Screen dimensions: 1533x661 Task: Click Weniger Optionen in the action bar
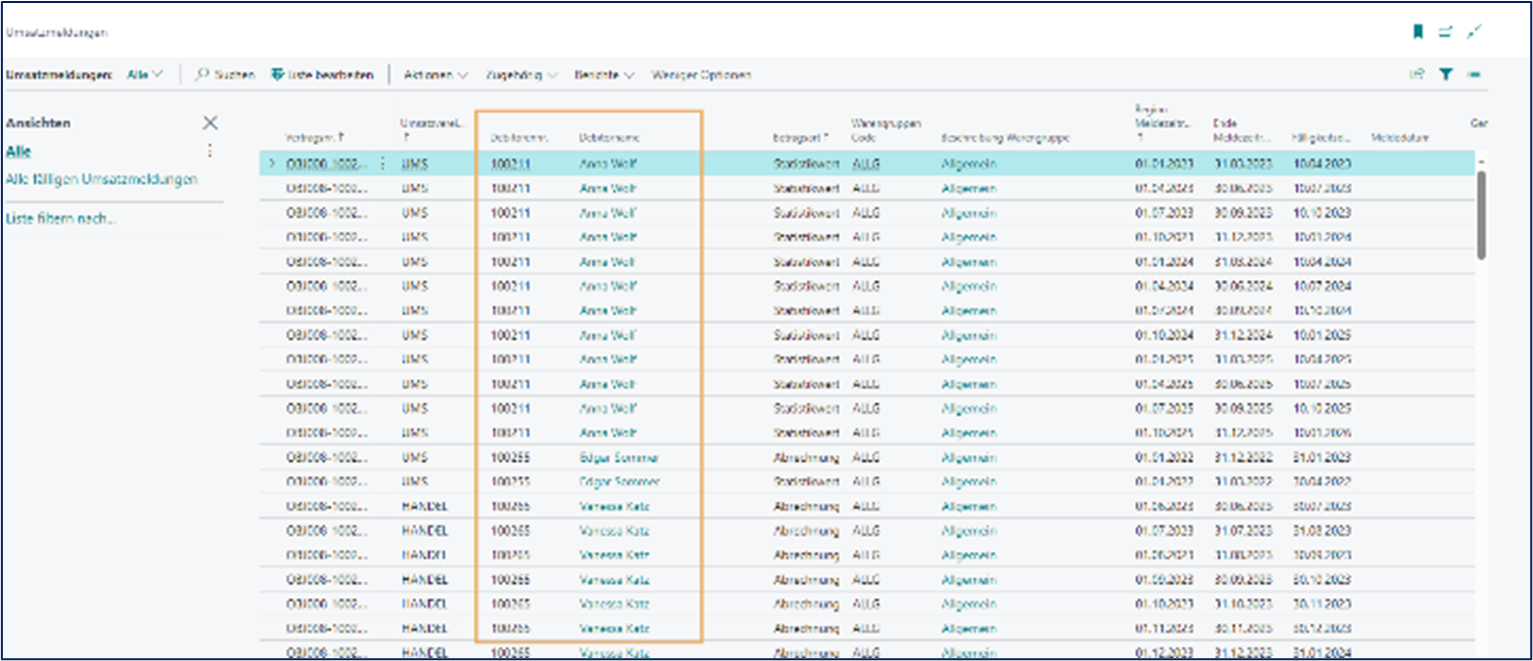(701, 75)
